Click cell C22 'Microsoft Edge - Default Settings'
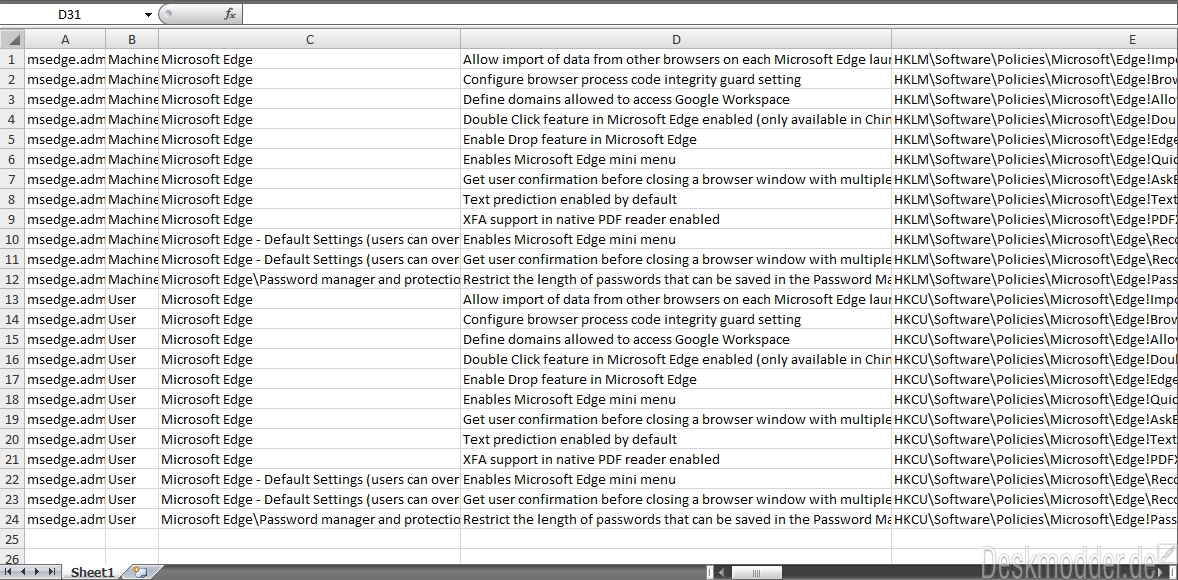The width and height of the screenshot is (1178, 580). [x=310, y=479]
